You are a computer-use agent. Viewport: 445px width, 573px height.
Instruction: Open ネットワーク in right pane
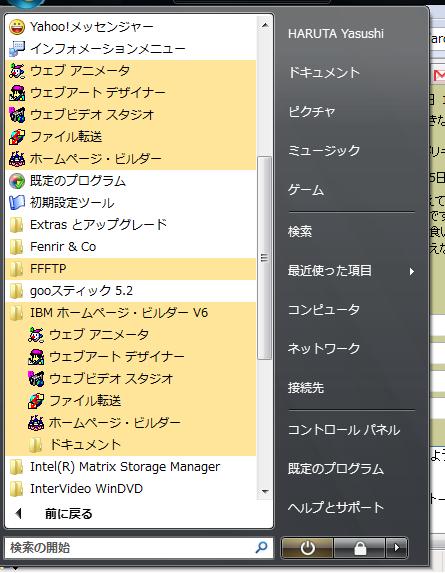324,348
